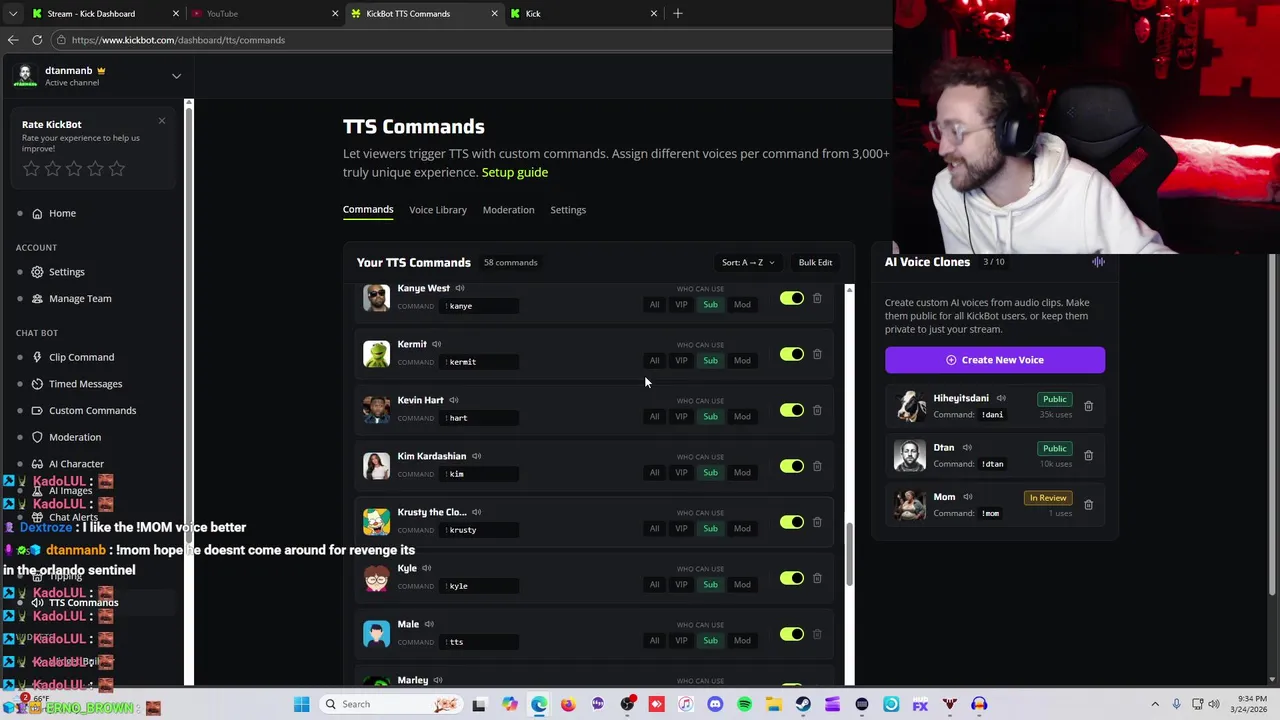Open Manage Team in the sidebar

tap(80, 298)
